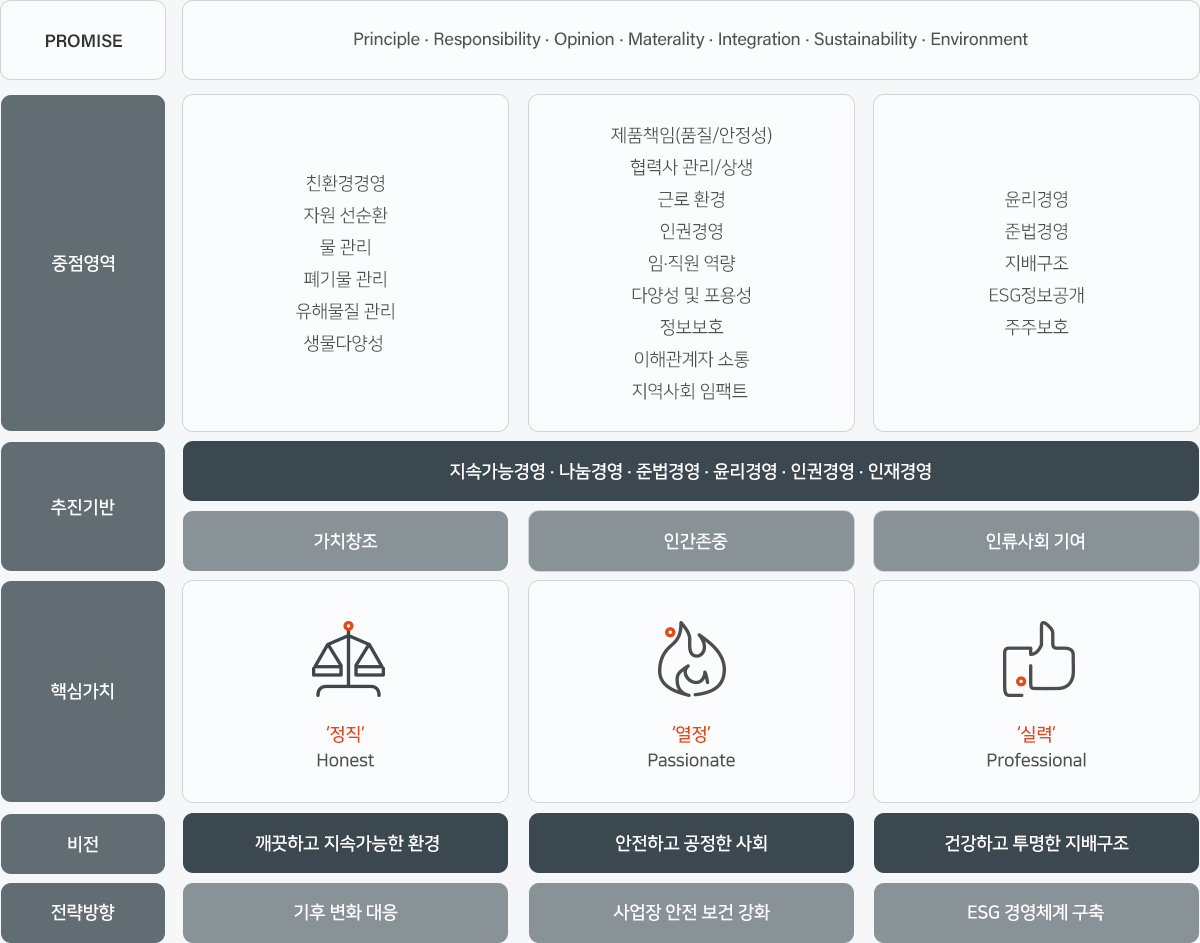The image size is (1200, 943).
Task: Click the 전략방향 side label
Action: 83,912
